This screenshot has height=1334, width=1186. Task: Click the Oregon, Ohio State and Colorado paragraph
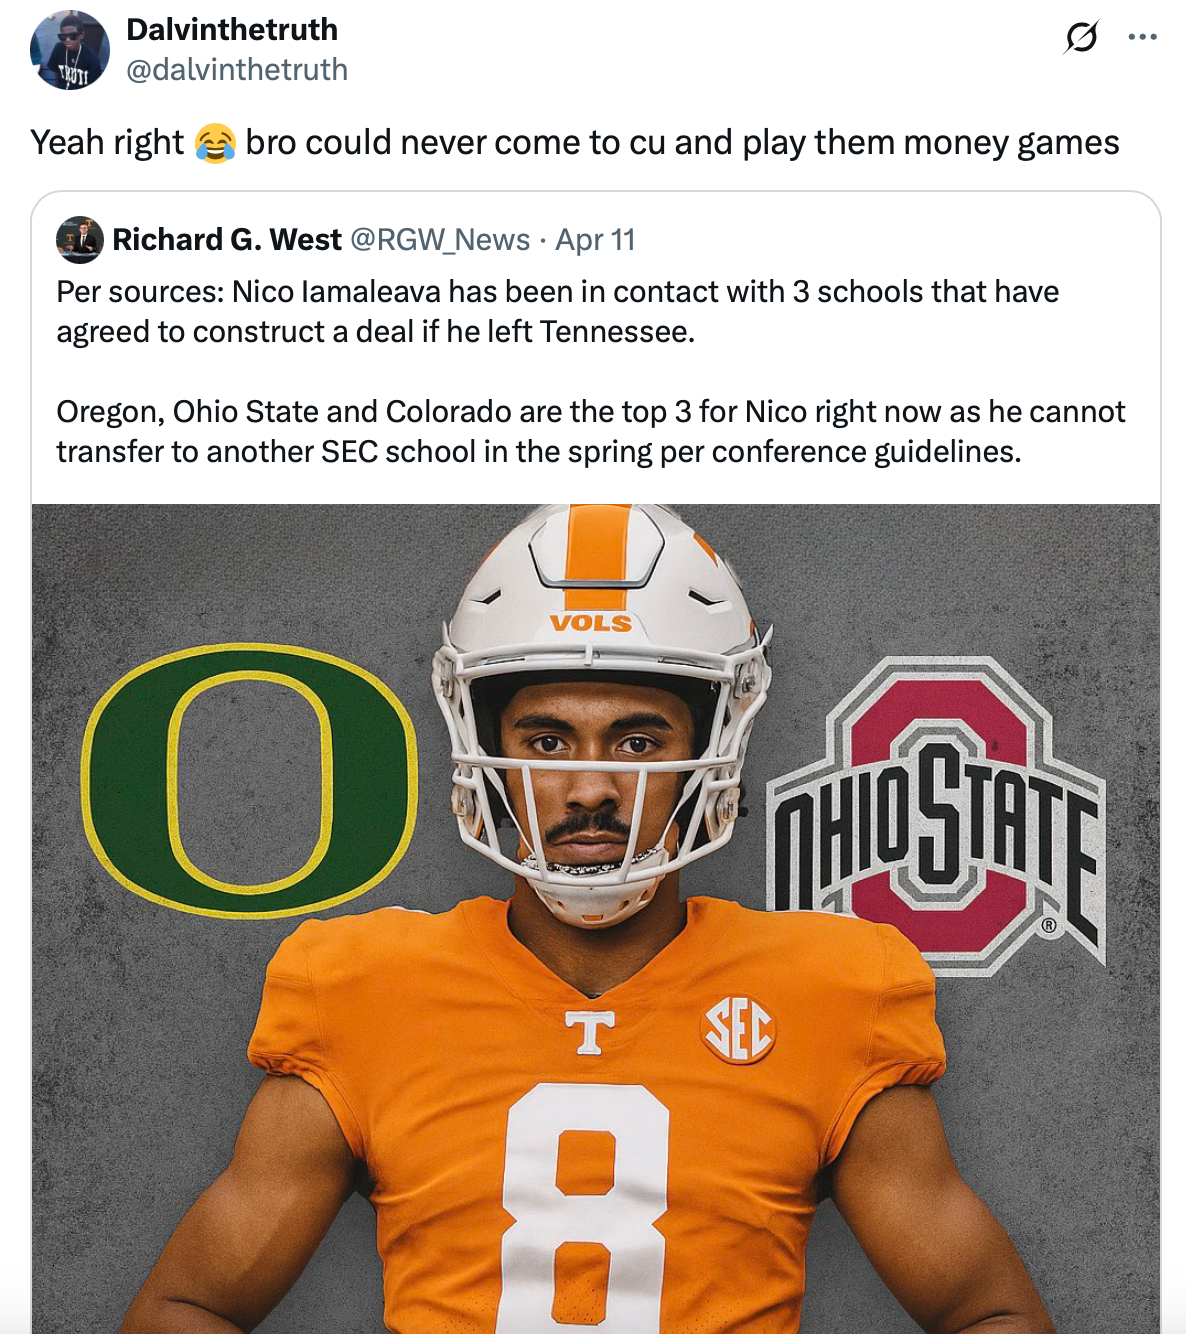590,431
